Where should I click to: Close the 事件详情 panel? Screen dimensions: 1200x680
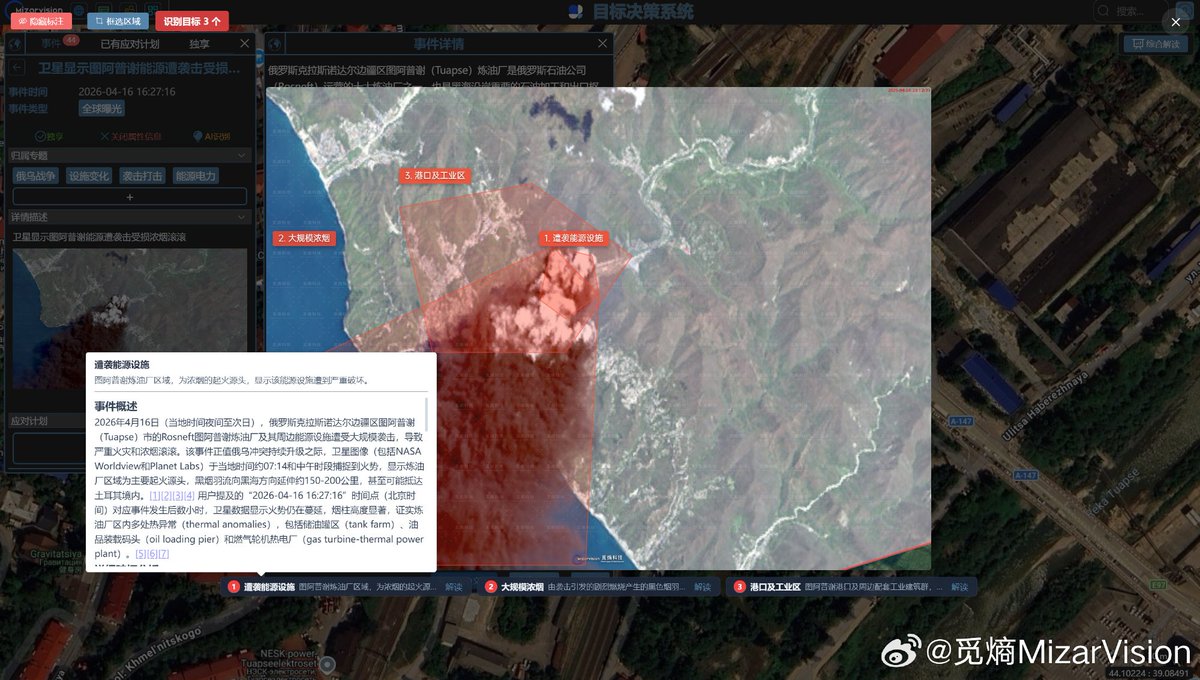602,44
